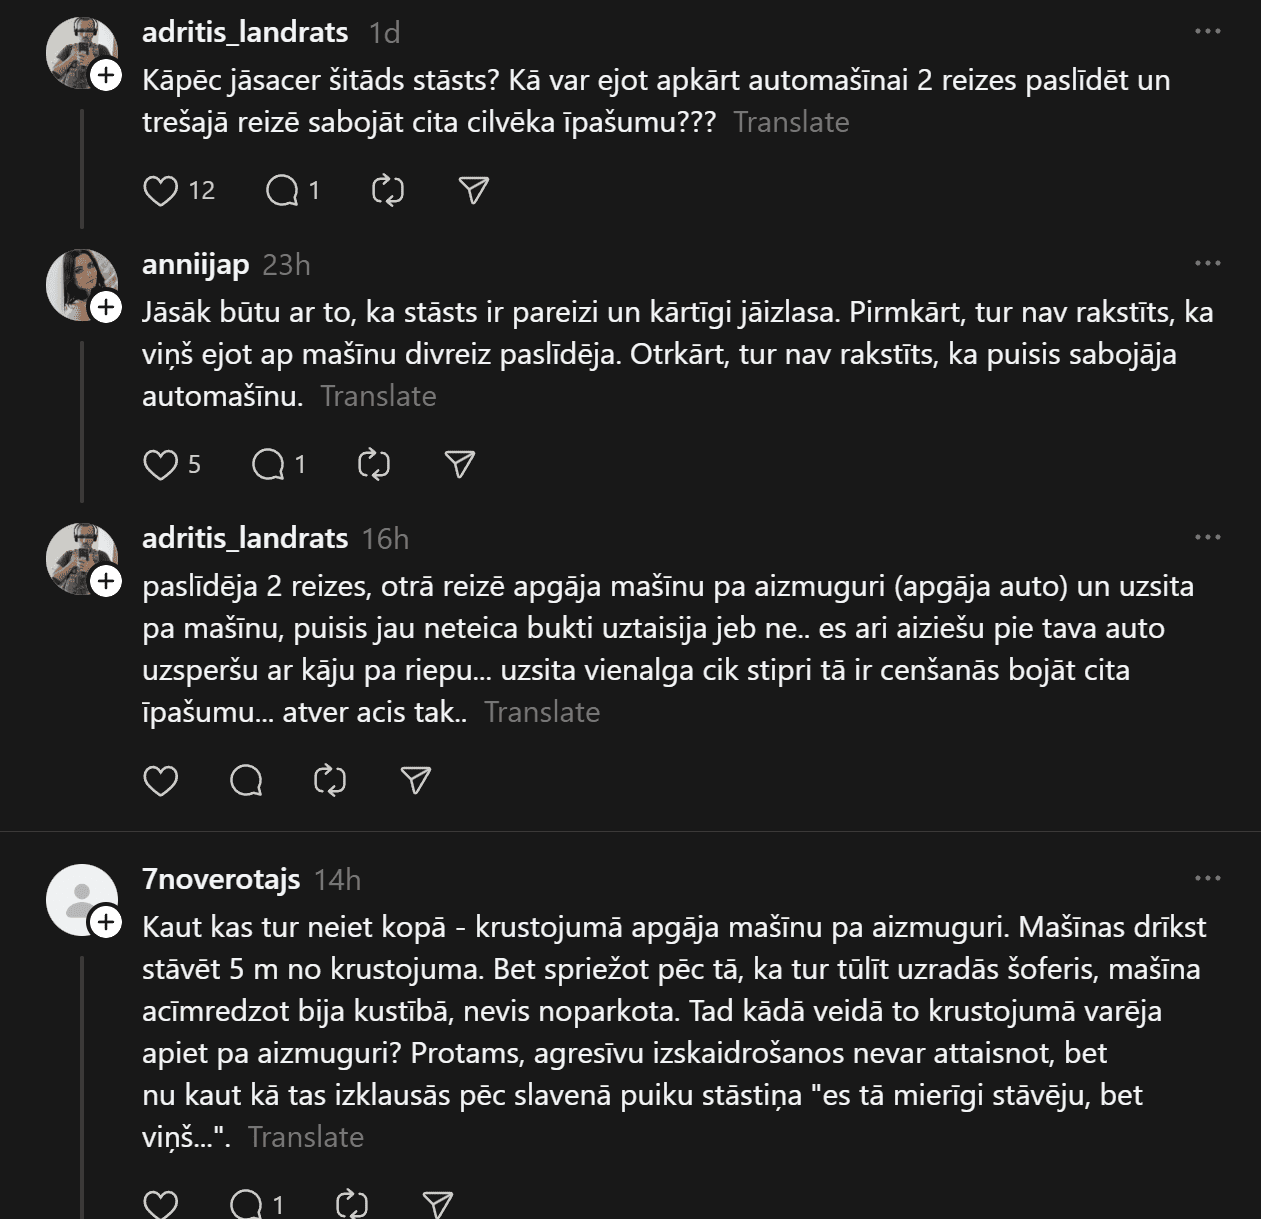The height and width of the screenshot is (1219, 1261).
Task: Like adritis_landrats' first post with 12 likes
Action: tap(161, 190)
